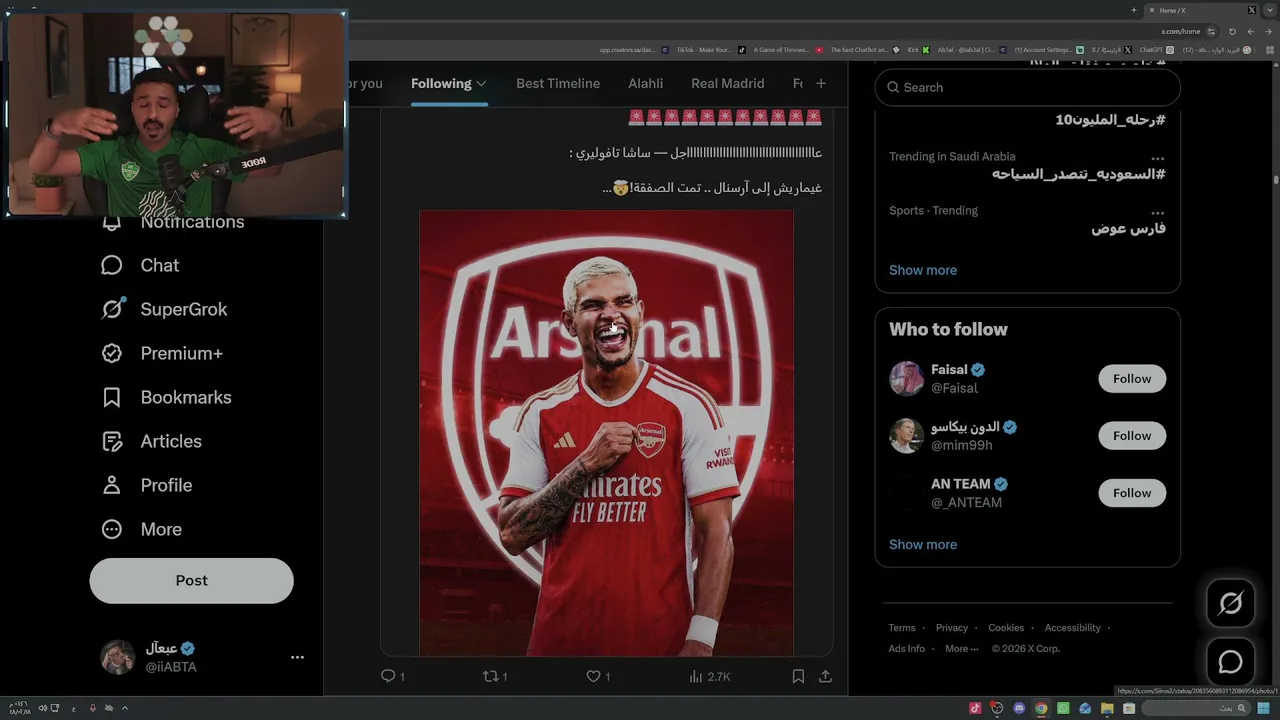Show more accounts to follow
The image size is (1280, 720).
click(x=923, y=544)
